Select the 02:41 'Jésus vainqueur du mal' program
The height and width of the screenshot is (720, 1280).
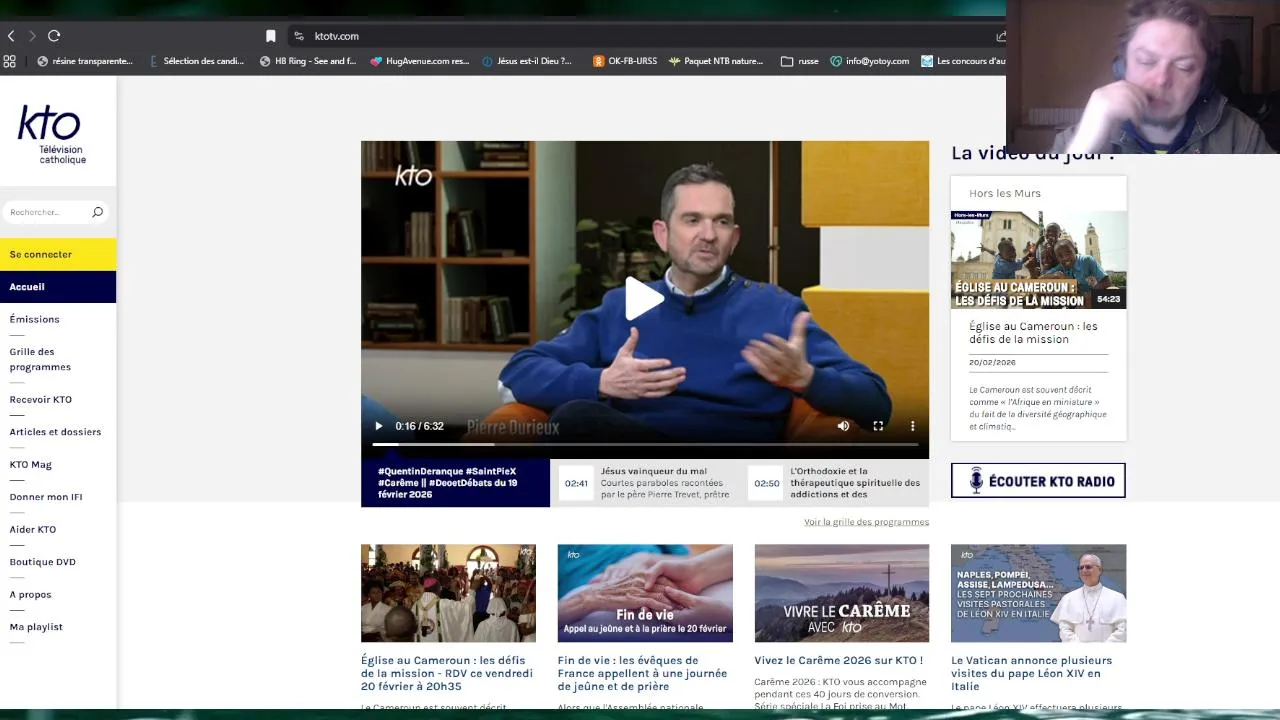(647, 483)
